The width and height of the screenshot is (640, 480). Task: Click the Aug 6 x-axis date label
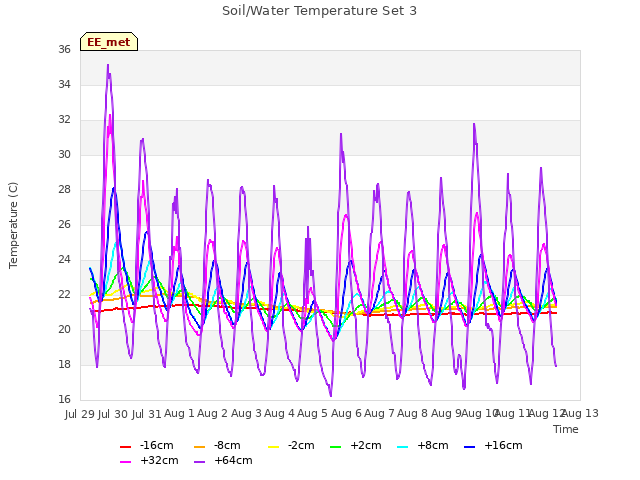click(x=346, y=413)
